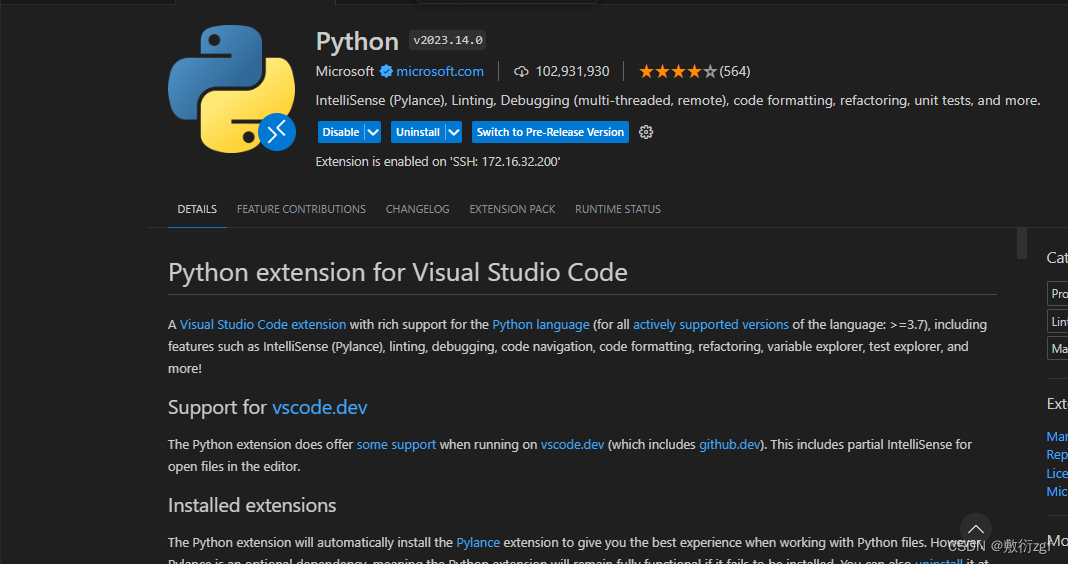Click the verified publisher badge icon
This screenshot has height=564, width=1068.
pos(385,71)
